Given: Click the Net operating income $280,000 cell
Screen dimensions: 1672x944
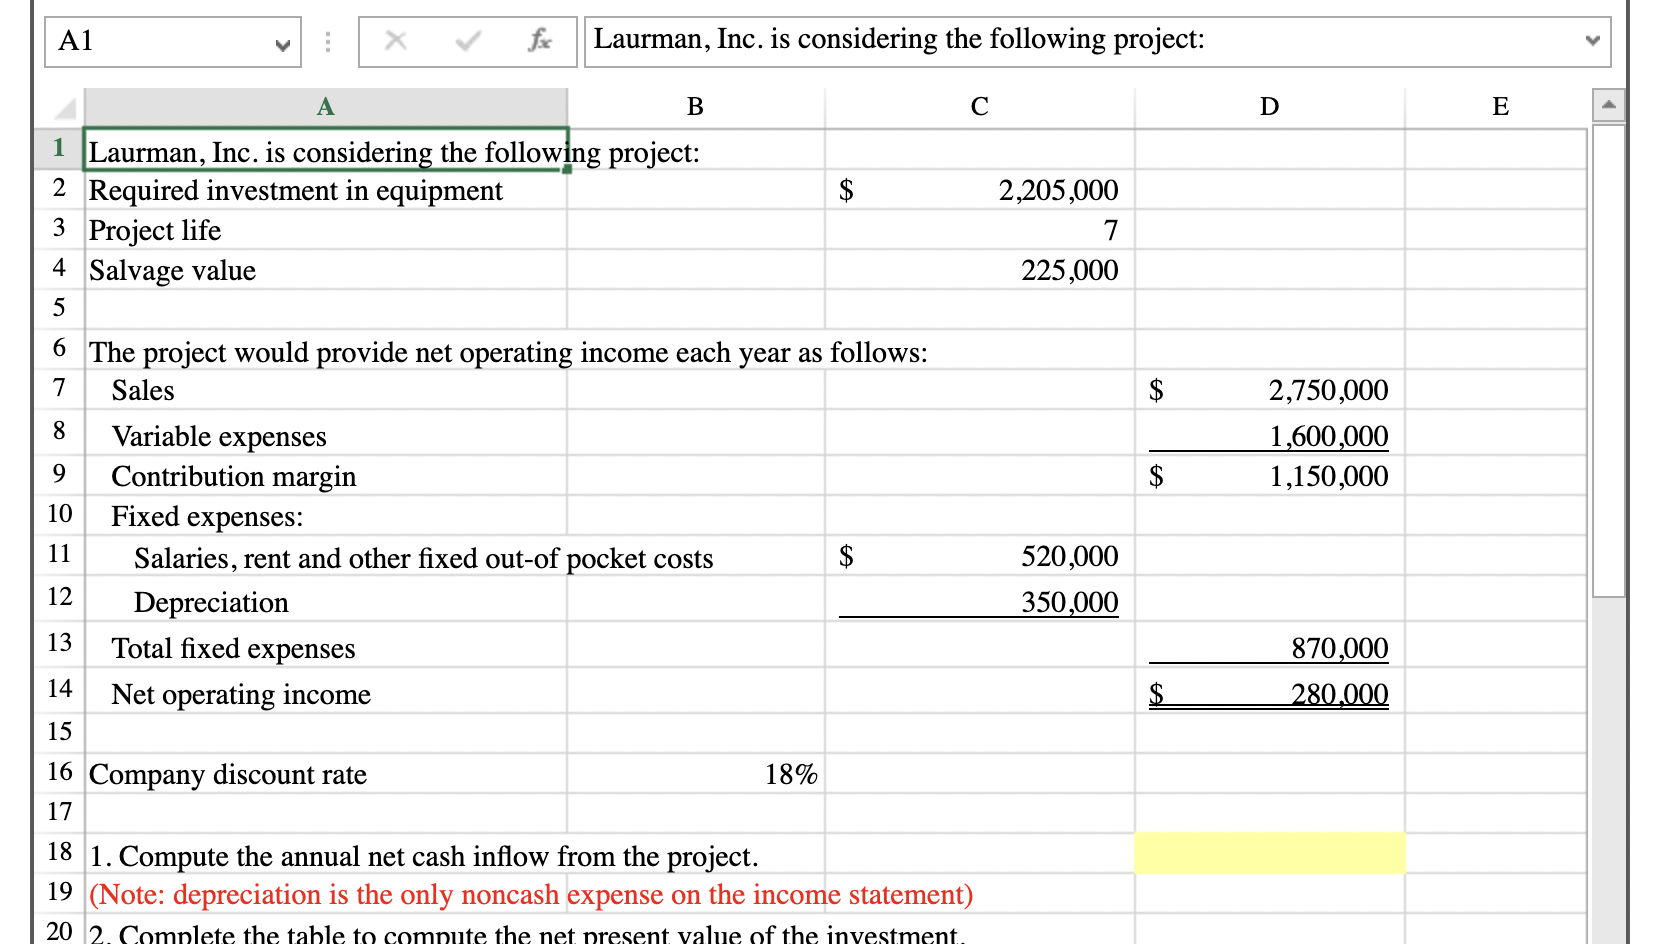Looking at the screenshot, I should pos(1268,693).
